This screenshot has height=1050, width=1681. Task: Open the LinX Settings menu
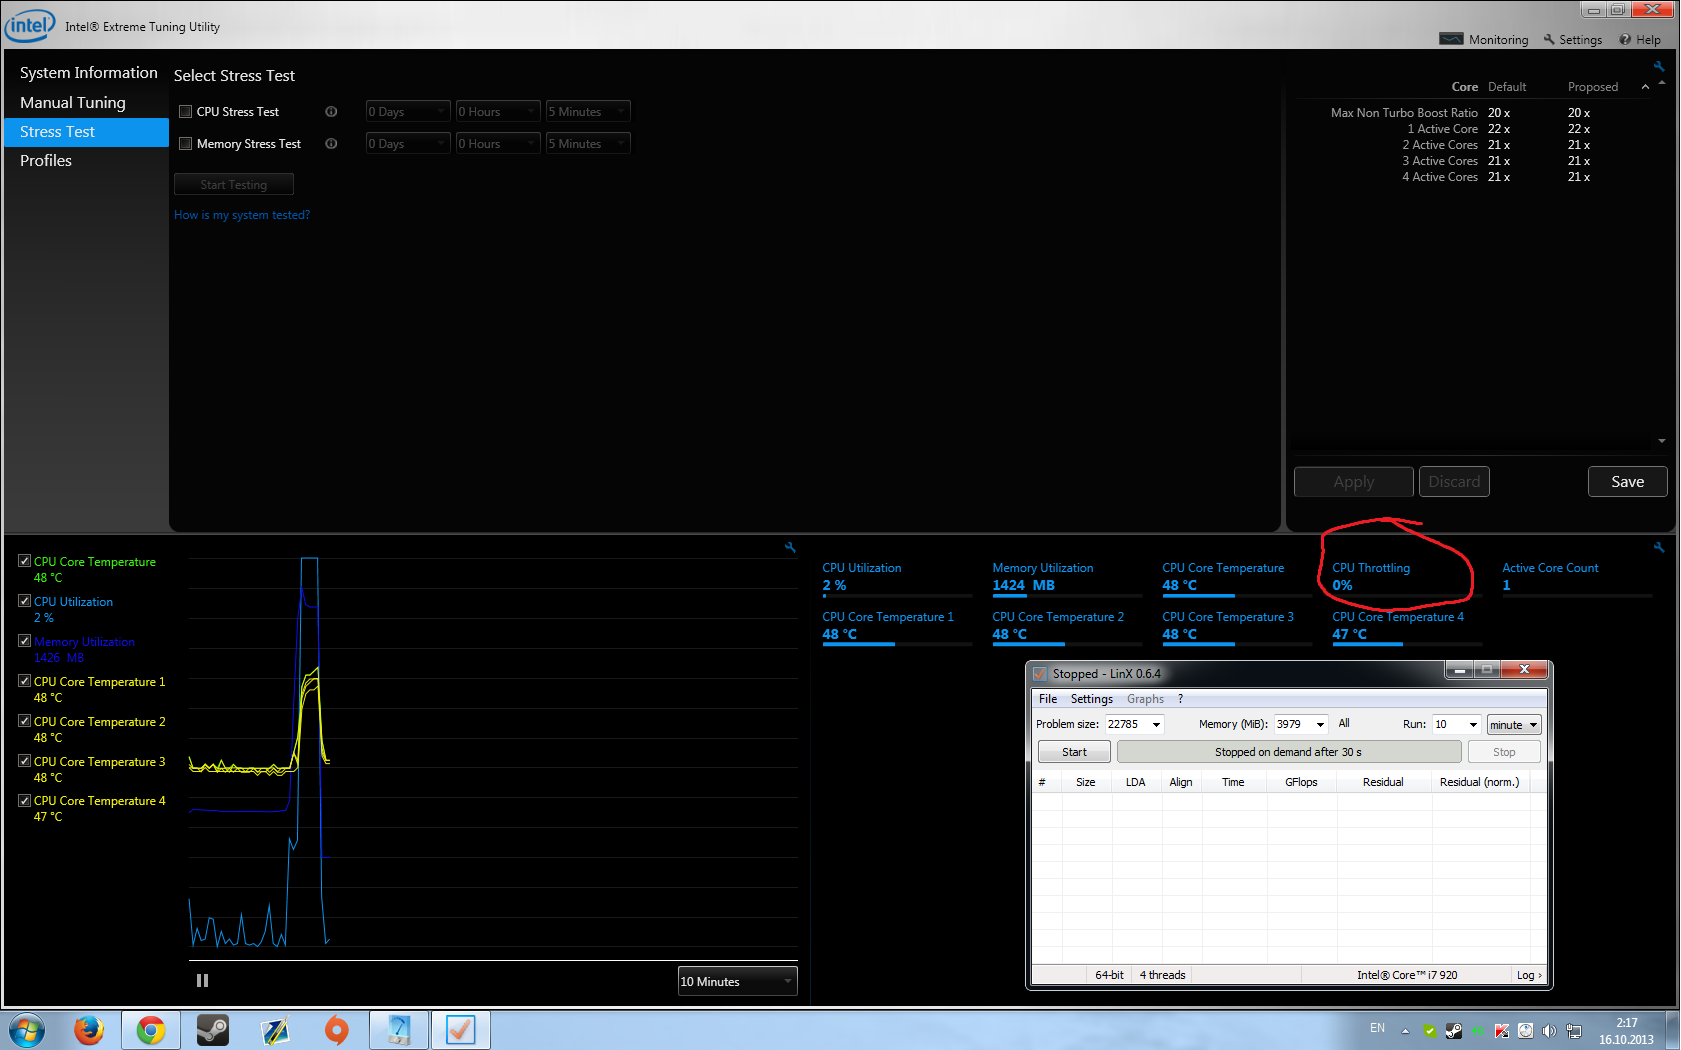[x=1092, y=699]
